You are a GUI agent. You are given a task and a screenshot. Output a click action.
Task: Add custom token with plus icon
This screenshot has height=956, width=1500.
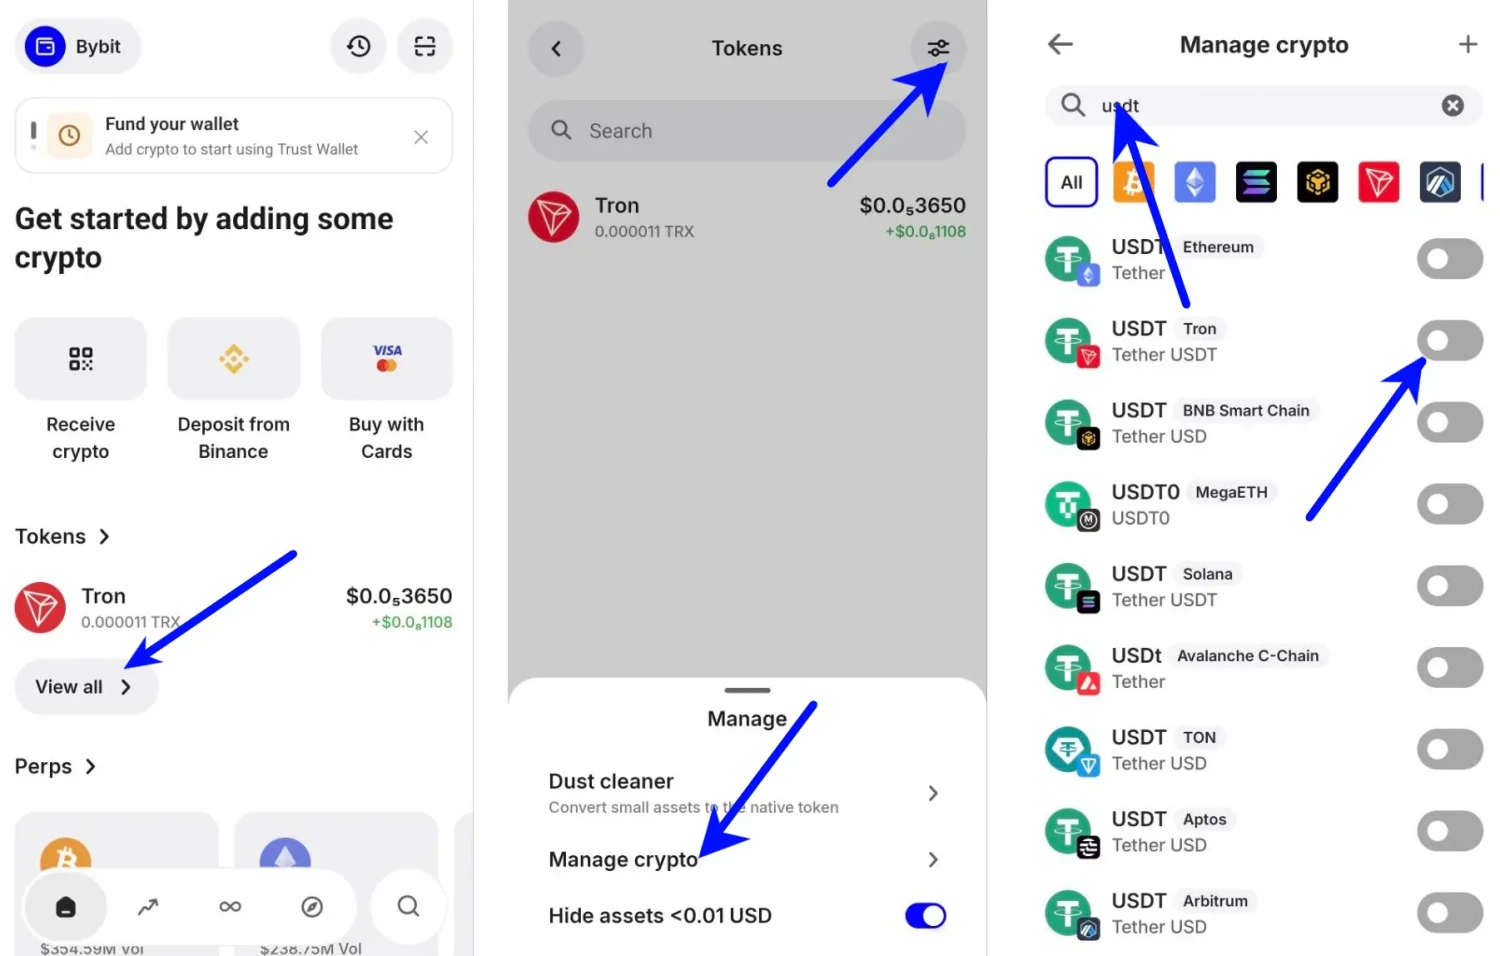click(1468, 44)
